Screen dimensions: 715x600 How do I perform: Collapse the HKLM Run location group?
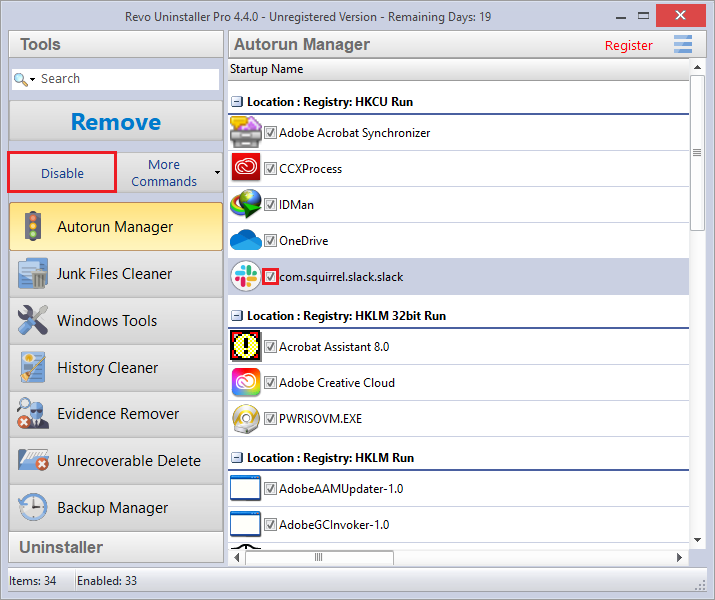pyautogui.click(x=237, y=457)
